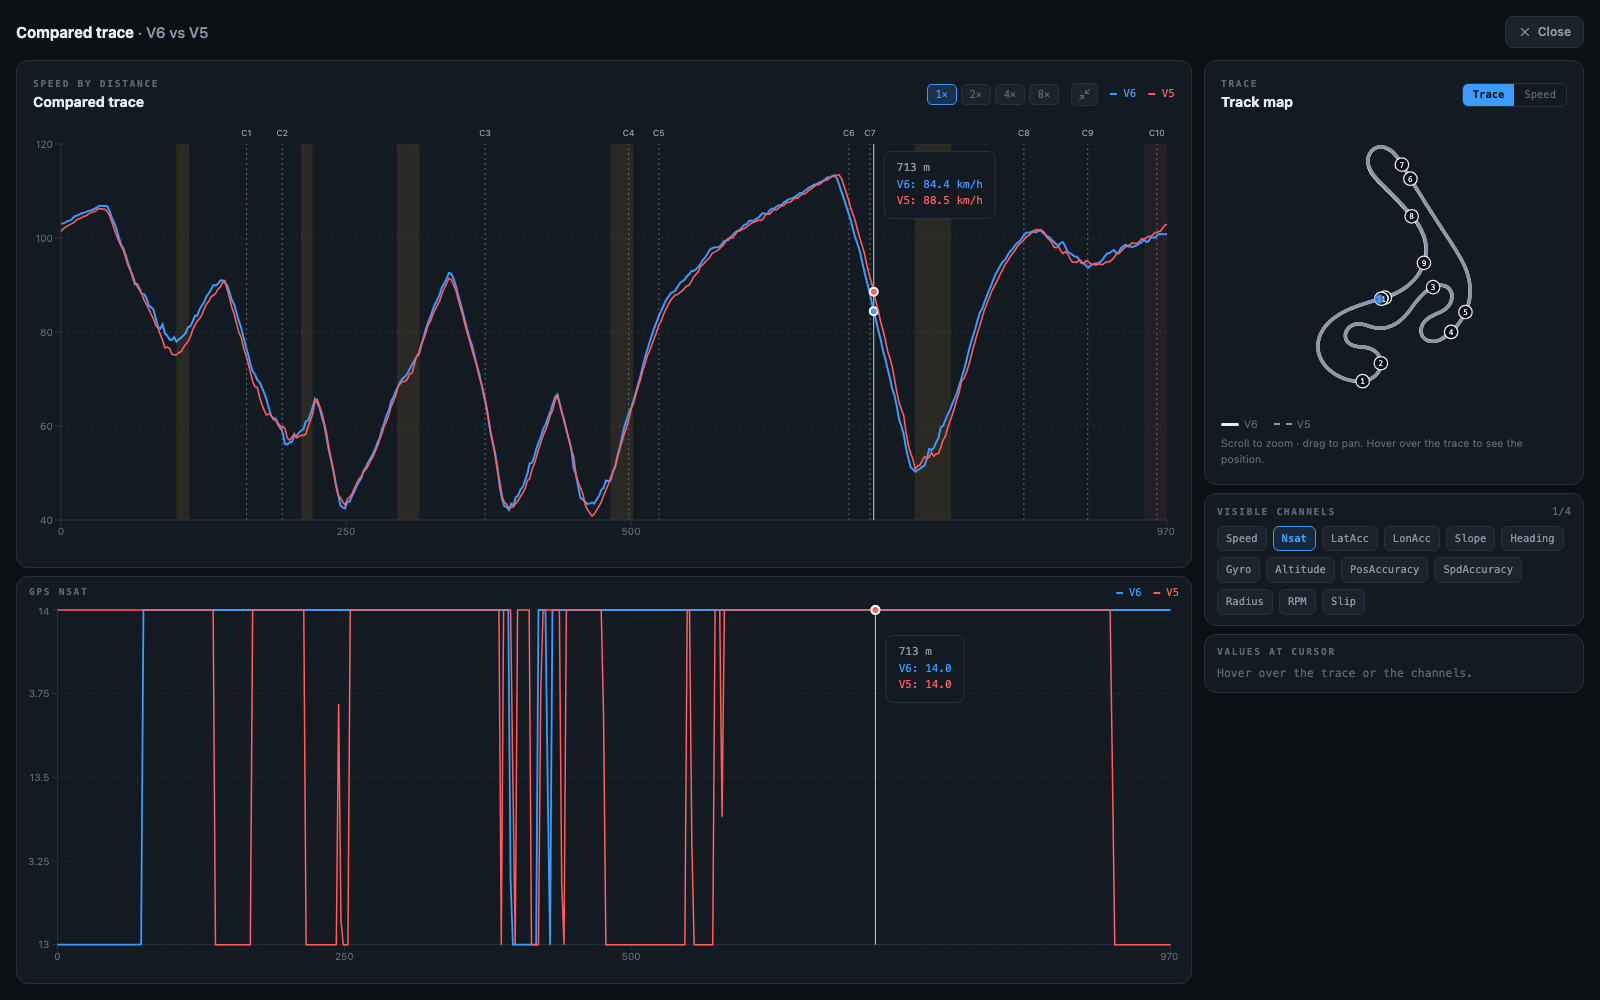Click the 'V6: 14.0' NSAT tooltip value

tap(925, 668)
